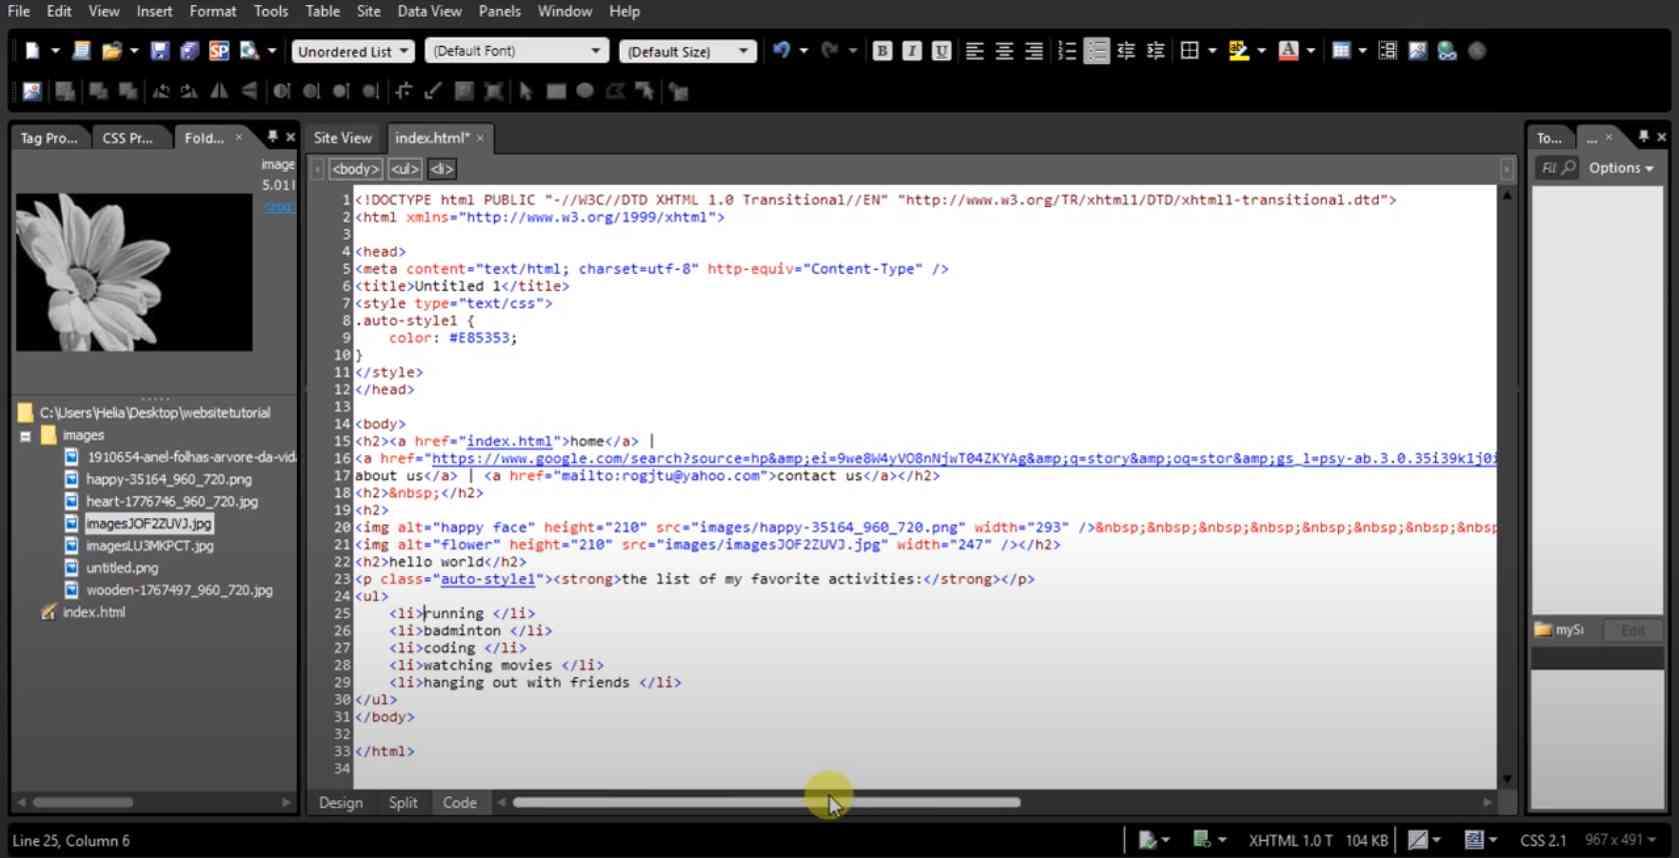Image resolution: width=1679 pixels, height=858 pixels.
Task: Click the Decrease Indent icon
Action: (1126, 51)
